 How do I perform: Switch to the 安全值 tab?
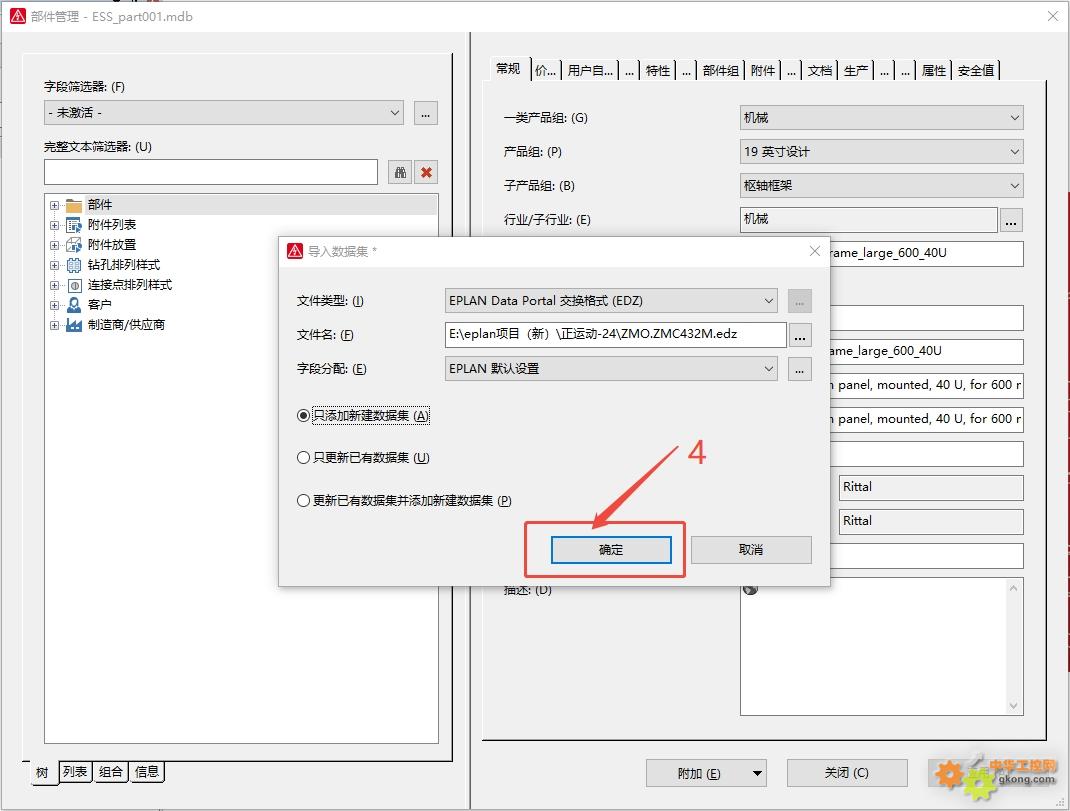coord(976,70)
